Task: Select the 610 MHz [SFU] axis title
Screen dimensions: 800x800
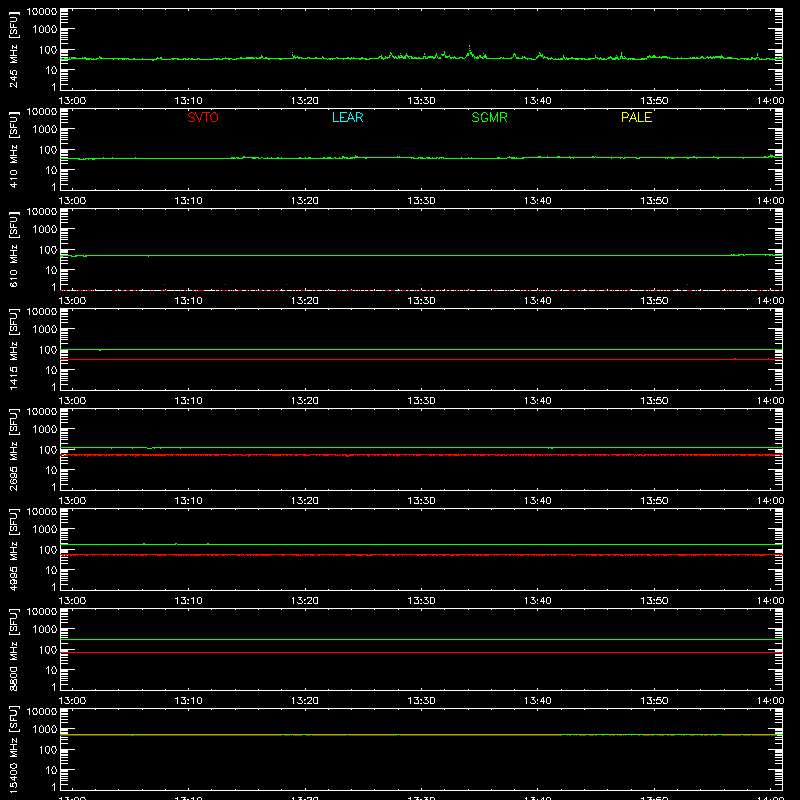Action: tap(13, 249)
